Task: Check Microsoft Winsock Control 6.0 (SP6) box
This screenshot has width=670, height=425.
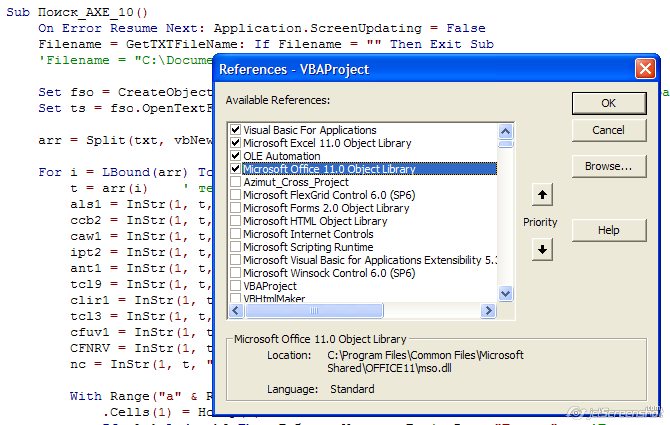Action: [x=235, y=273]
